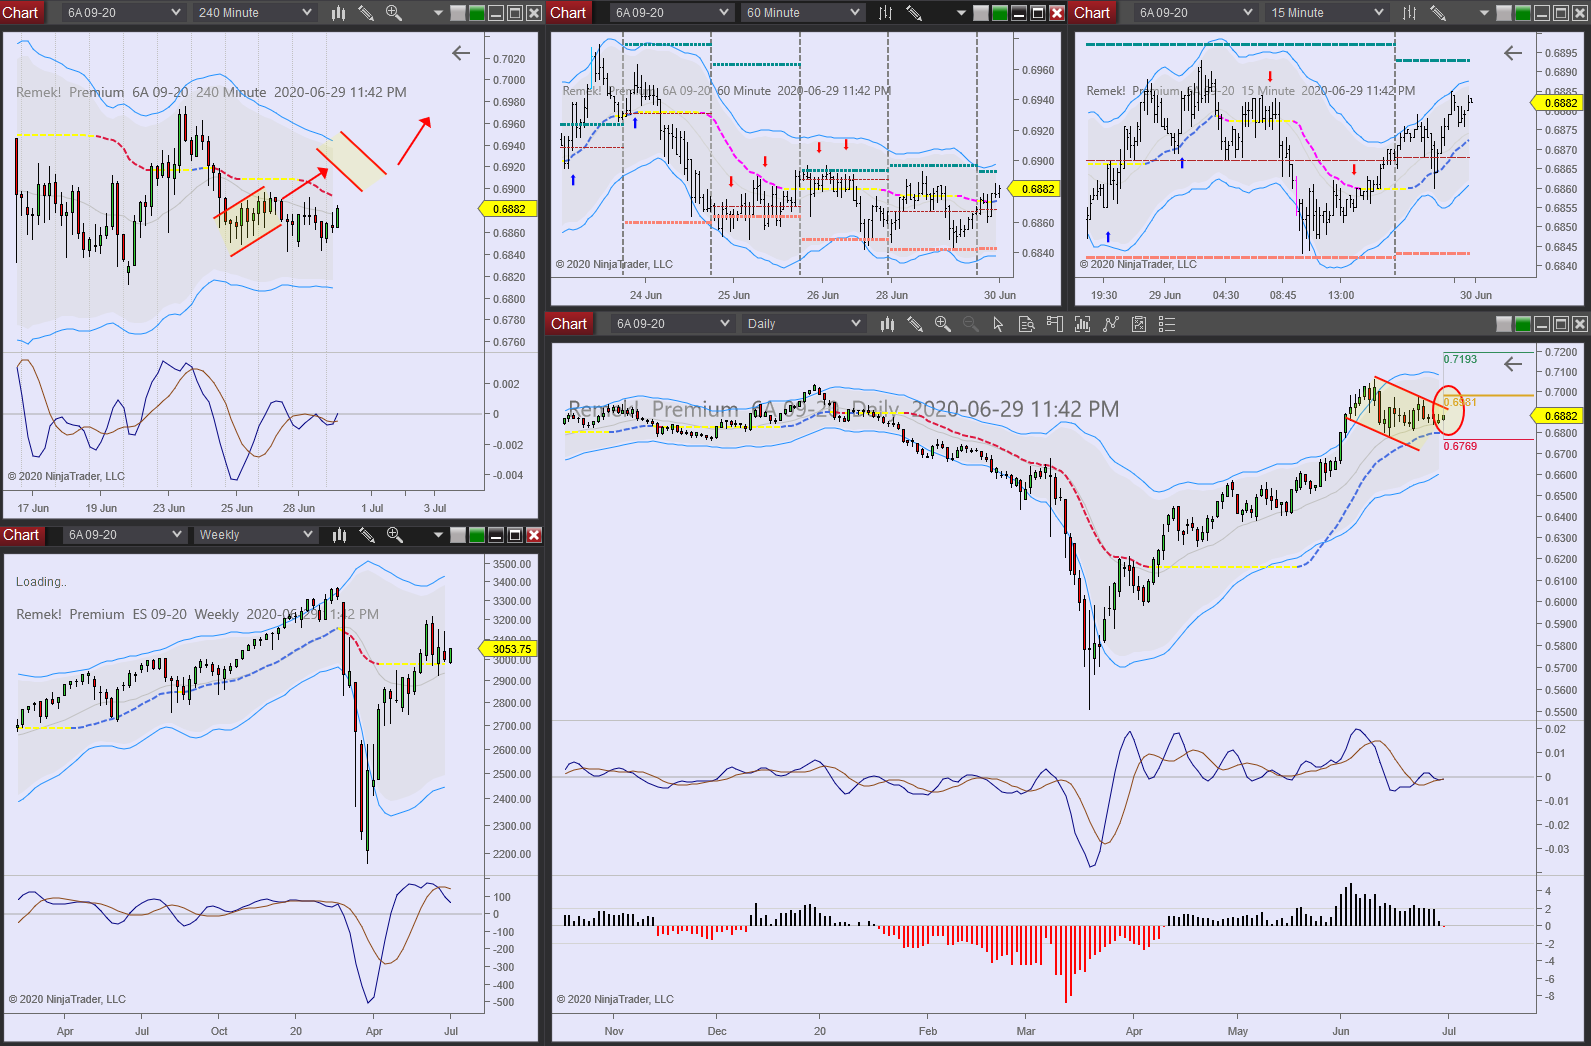Click zoom-in magnifier in Weekly chart
This screenshot has height=1046, width=1591.
tap(395, 535)
